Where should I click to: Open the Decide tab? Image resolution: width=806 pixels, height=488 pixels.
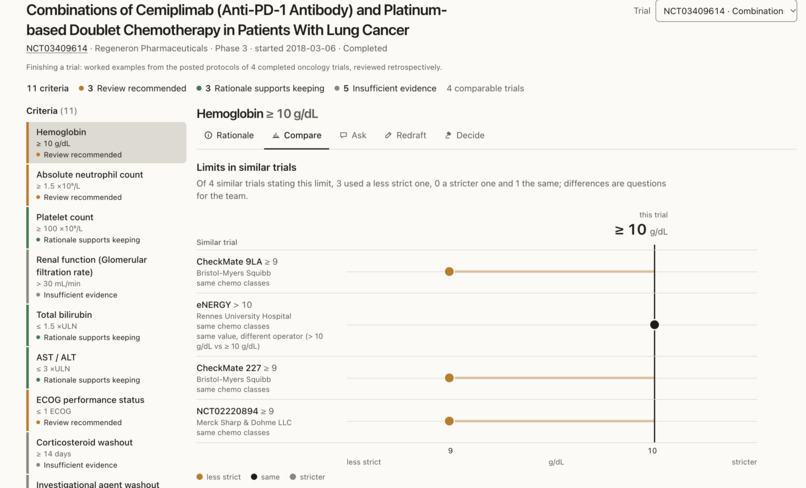pos(464,135)
